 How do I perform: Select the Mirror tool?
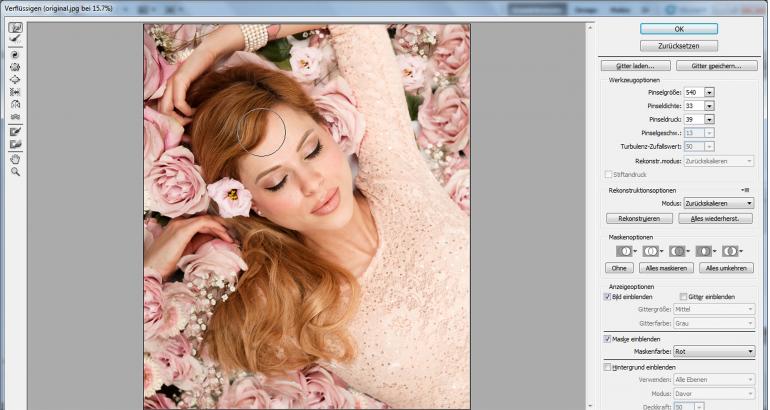(15, 104)
